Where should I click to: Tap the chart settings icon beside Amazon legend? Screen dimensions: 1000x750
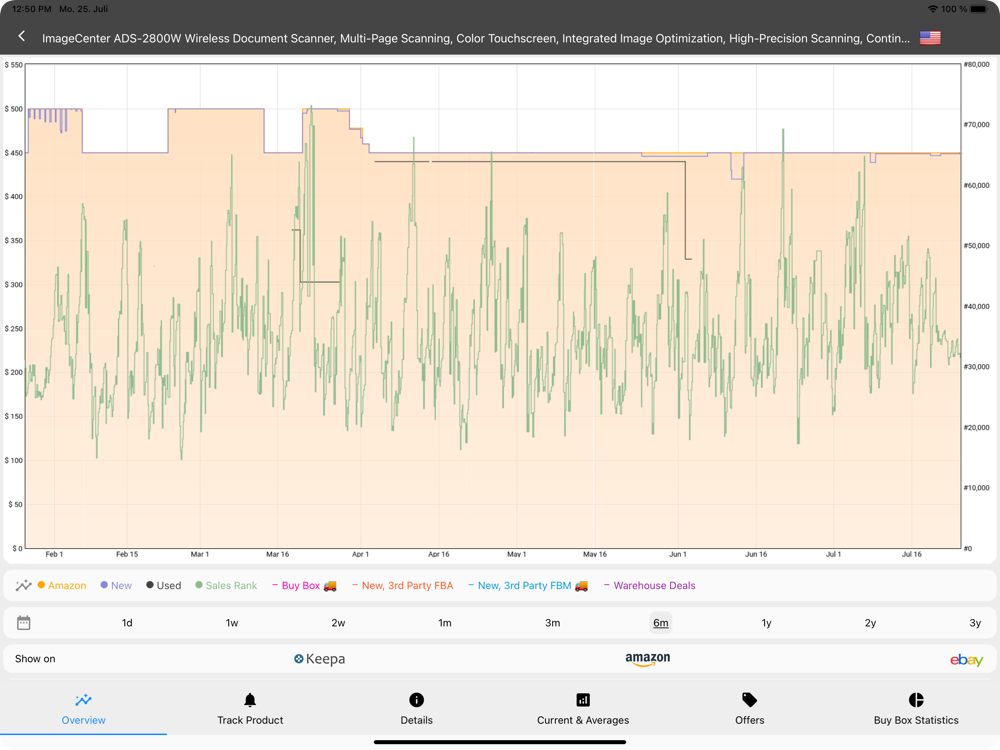pyautogui.click(x=24, y=585)
